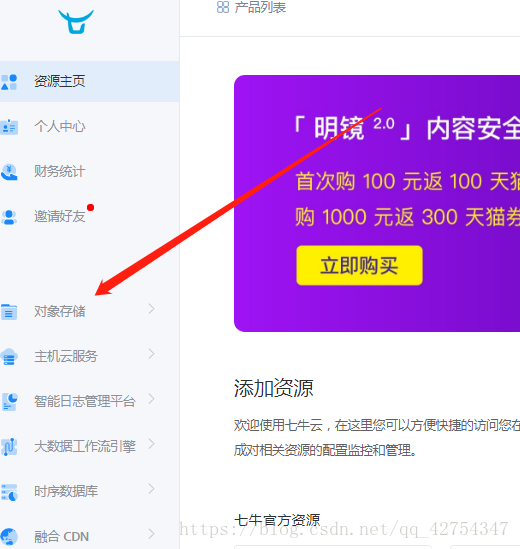Image resolution: width=520 pixels, height=549 pixels.
Task: Click the 财务统计 yen hand icon
Action: 9,172
